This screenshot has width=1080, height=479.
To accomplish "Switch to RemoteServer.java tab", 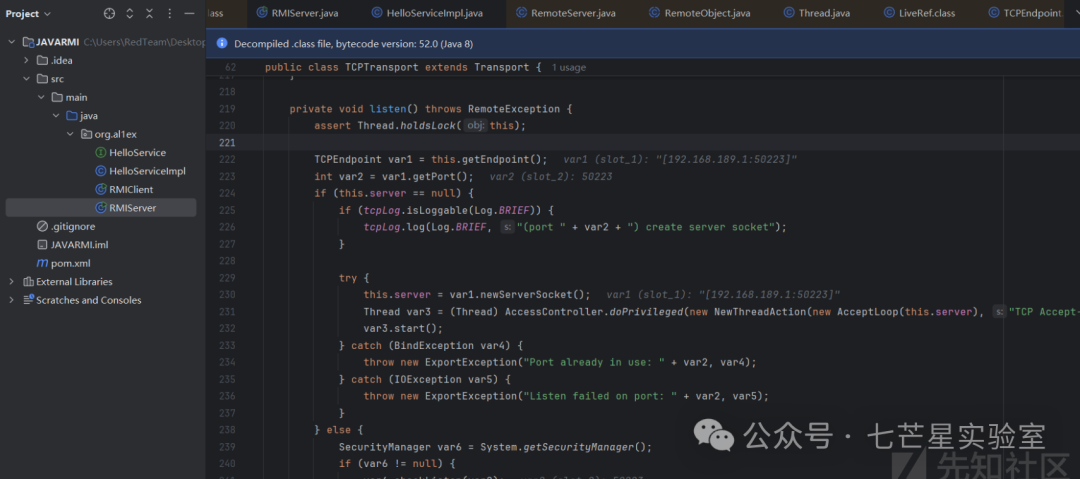I will click(565, 13).
